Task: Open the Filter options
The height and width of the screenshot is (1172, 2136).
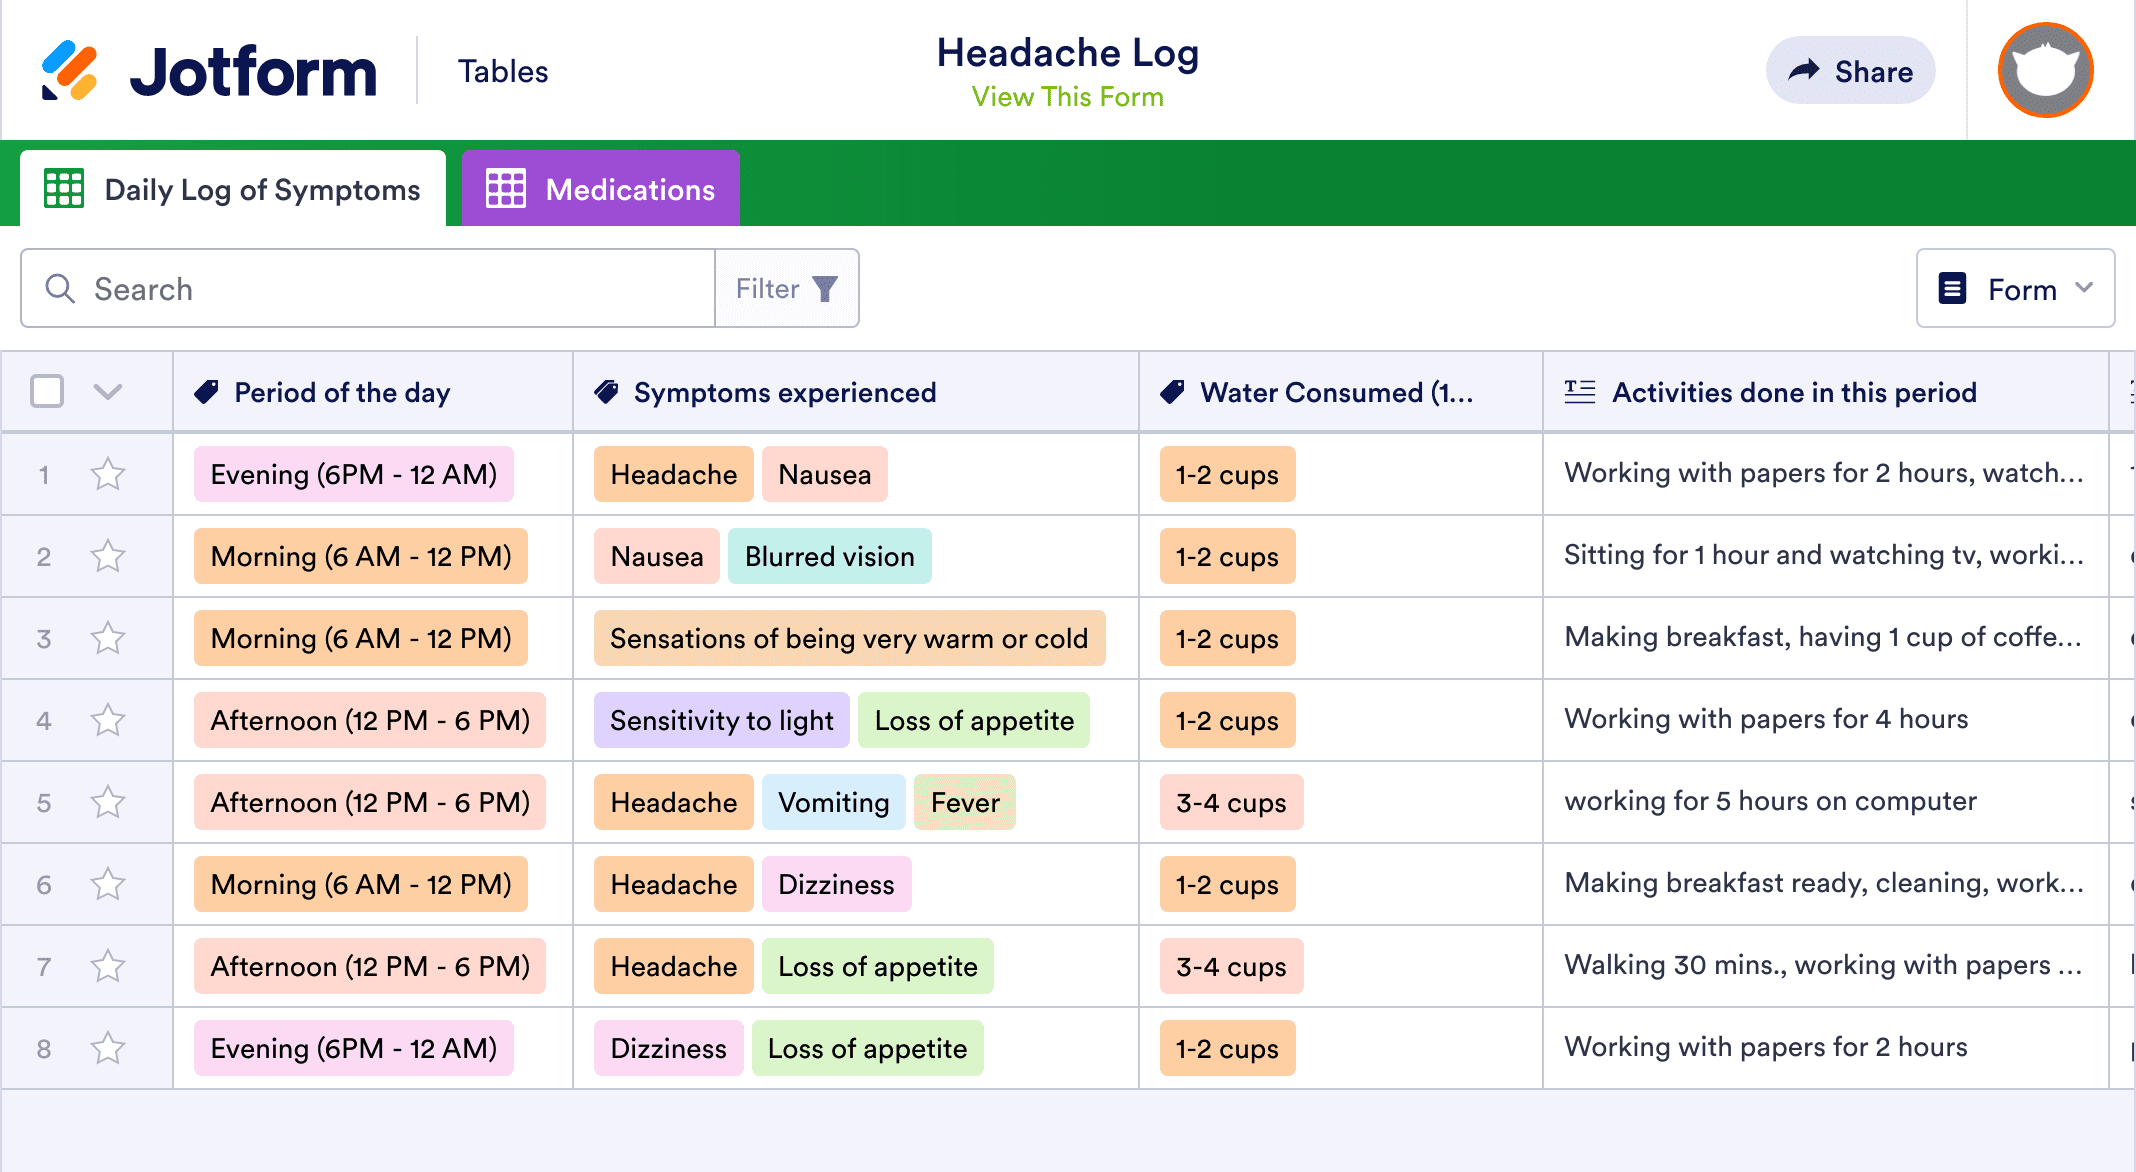Action: coord(787,288)
